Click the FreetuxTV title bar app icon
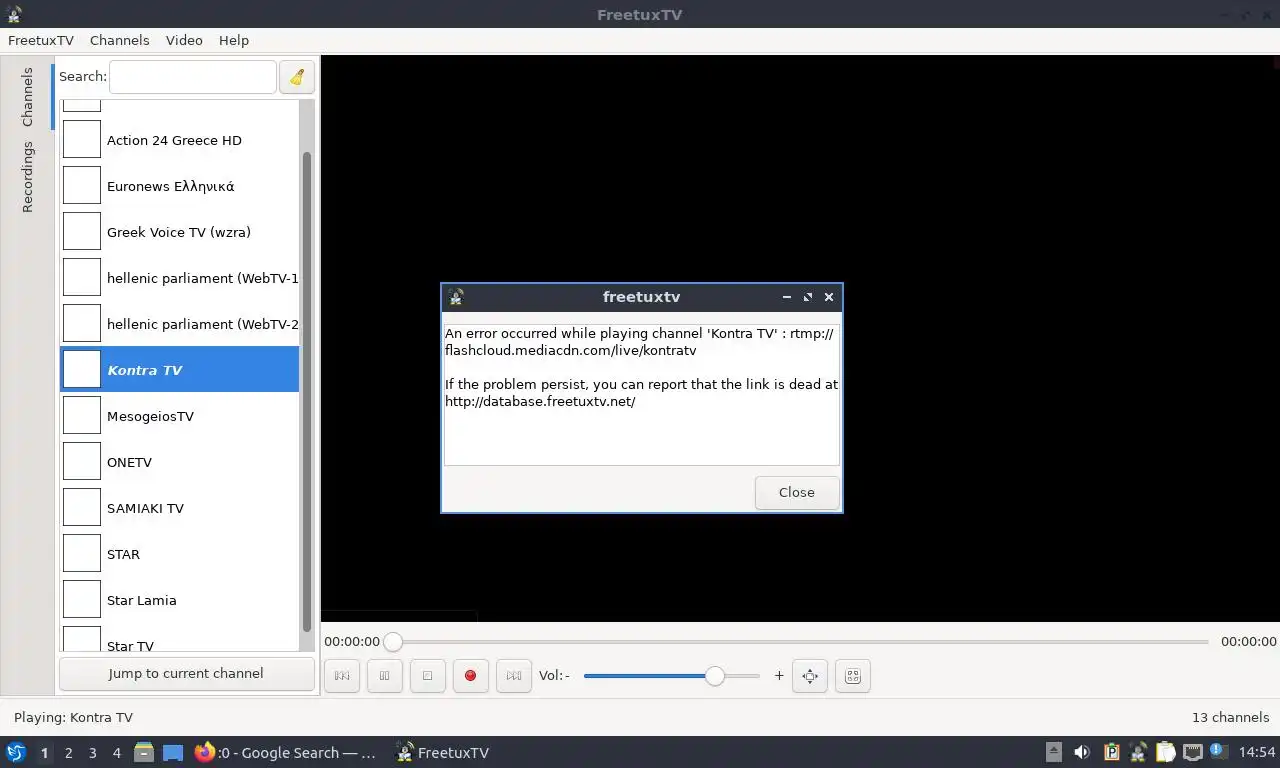1280x768 pixels. (x=14, y=14)
